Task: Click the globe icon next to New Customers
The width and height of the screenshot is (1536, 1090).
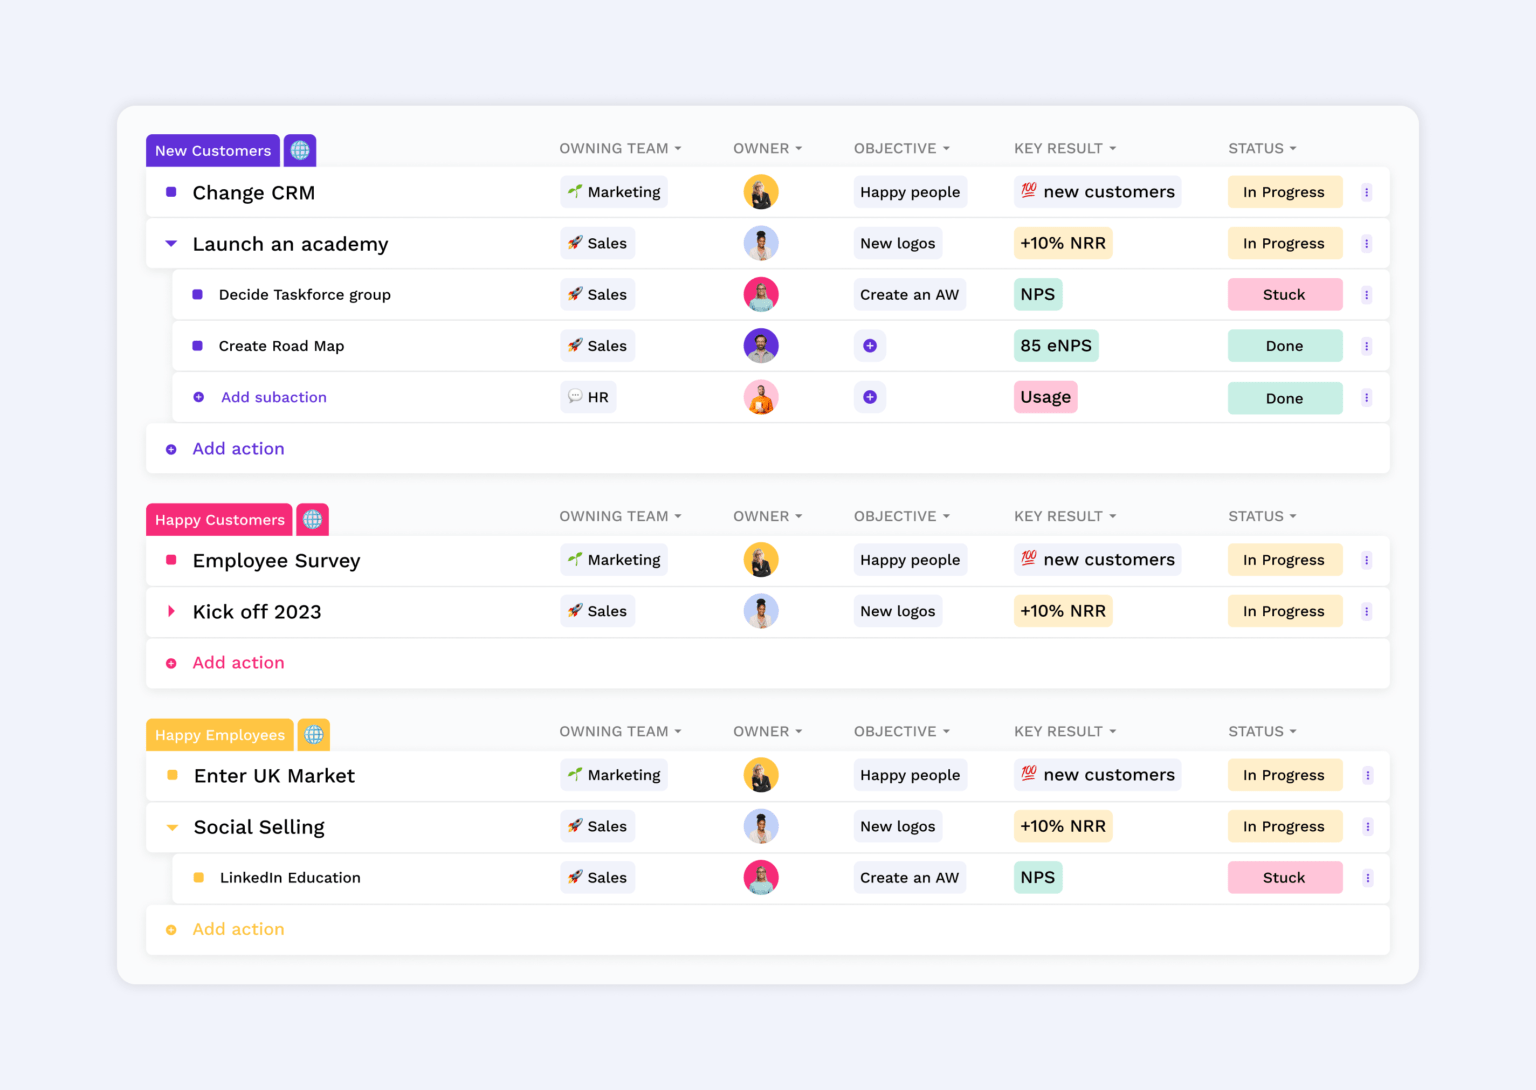Action: point(300,150)
